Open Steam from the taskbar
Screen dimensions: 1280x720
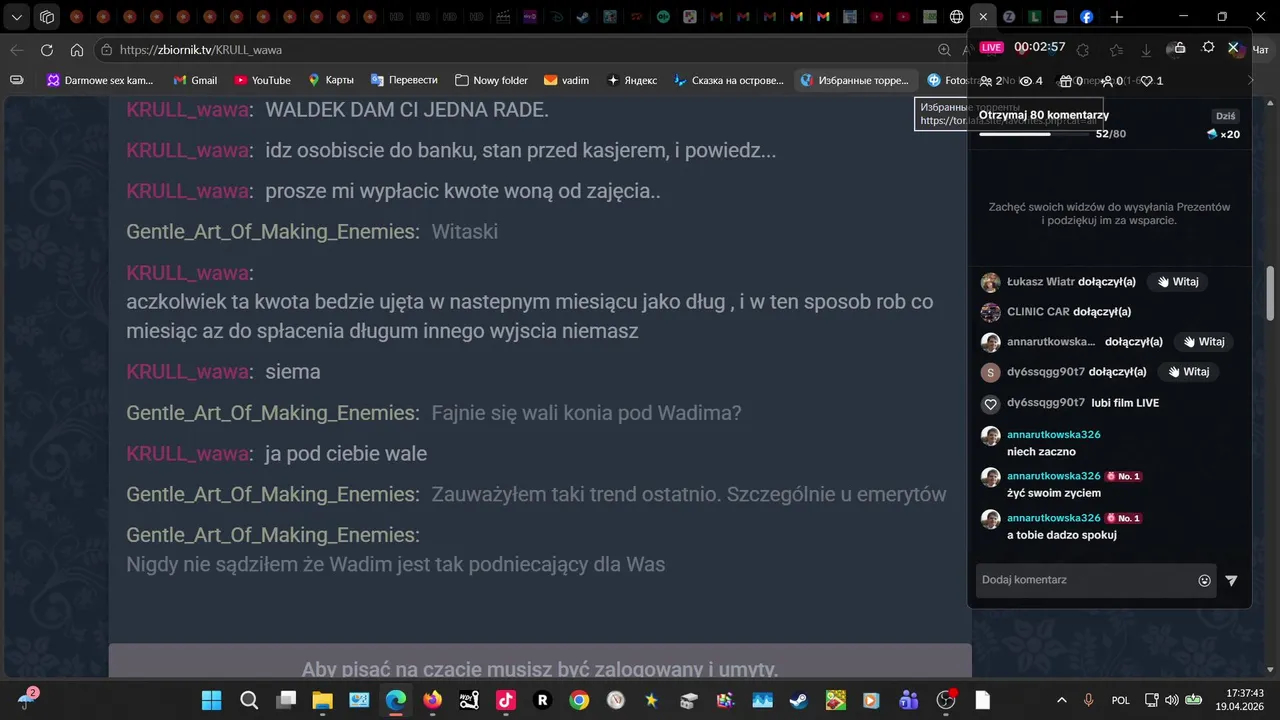pyautogui.click(x=798, y=700)
